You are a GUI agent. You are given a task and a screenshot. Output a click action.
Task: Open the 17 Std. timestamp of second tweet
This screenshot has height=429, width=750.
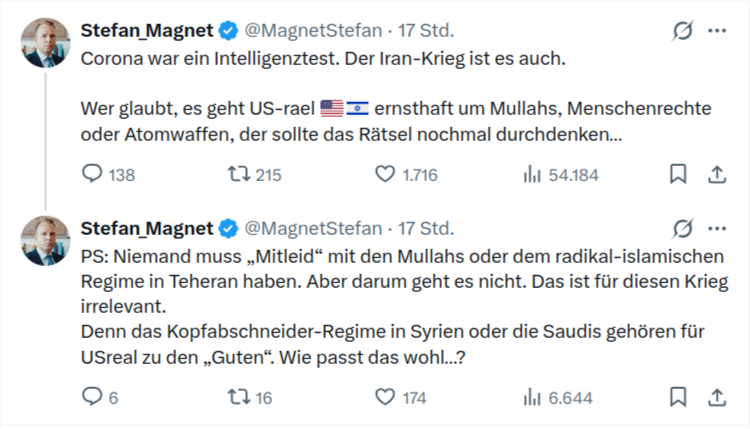(426, 227)
